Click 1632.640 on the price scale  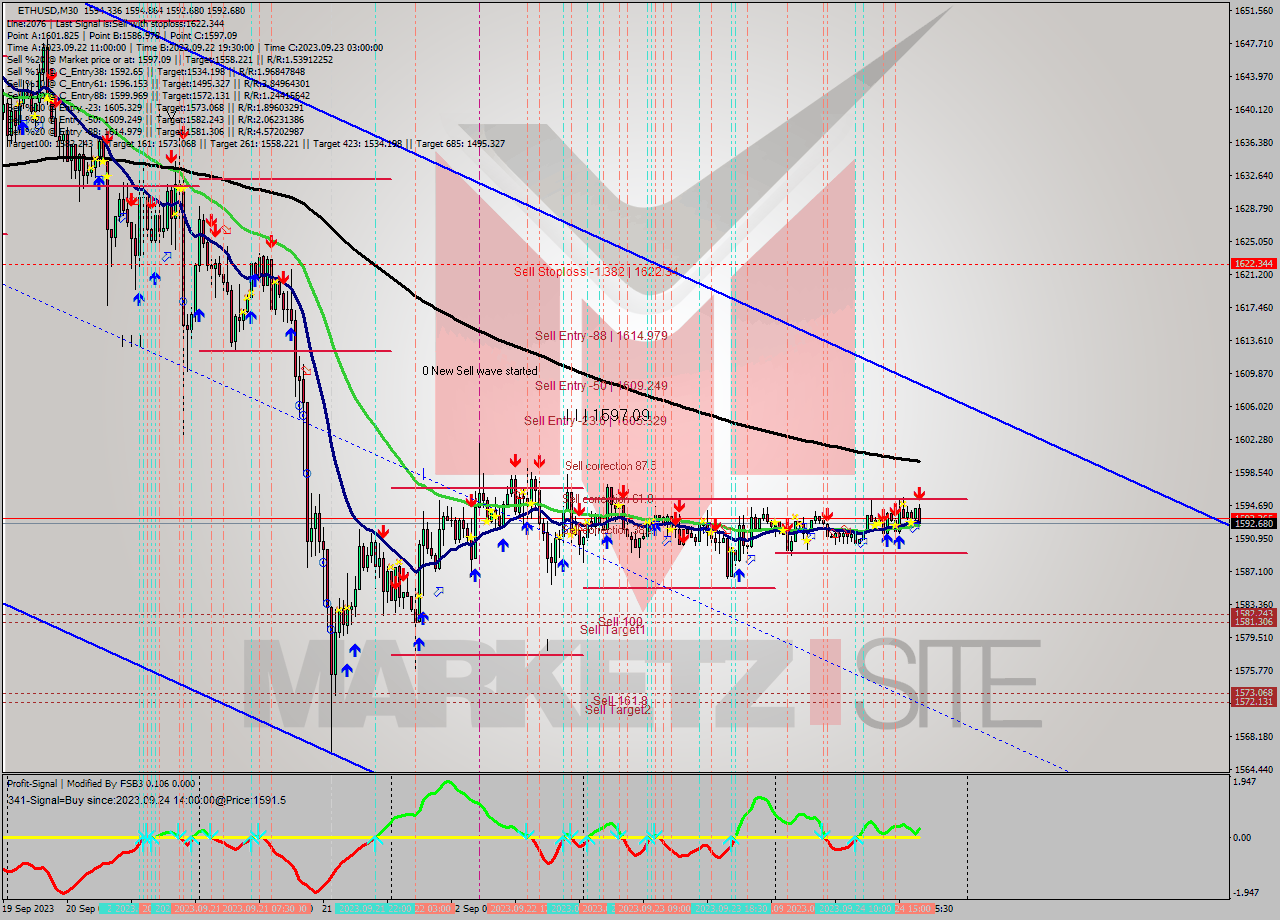click(1253, 176)
